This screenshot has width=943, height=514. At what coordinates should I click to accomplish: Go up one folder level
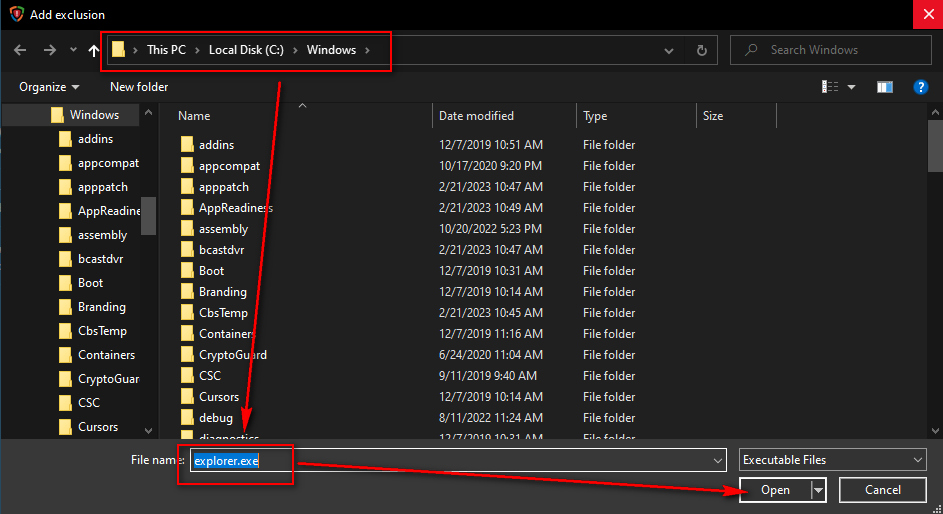click(x=93, y=50)
